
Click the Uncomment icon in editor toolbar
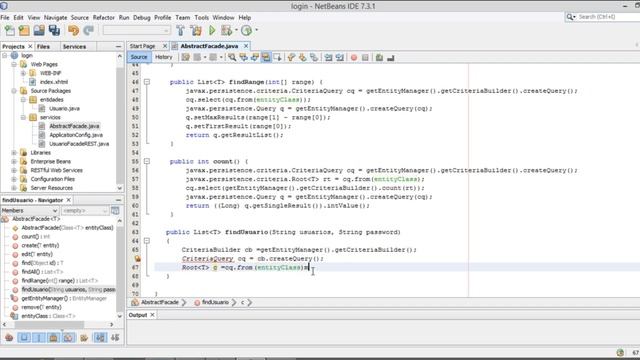click(391, 58)
